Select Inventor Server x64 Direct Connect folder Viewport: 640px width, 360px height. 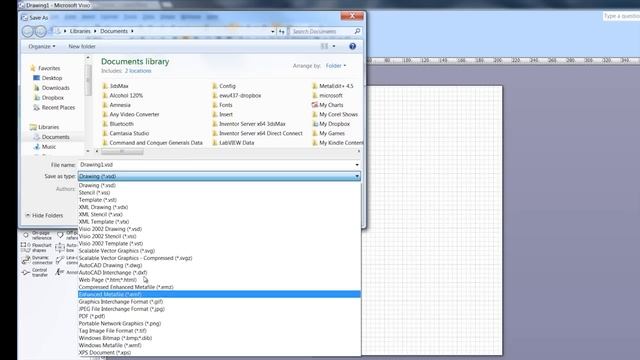click(x=257, y=133)
